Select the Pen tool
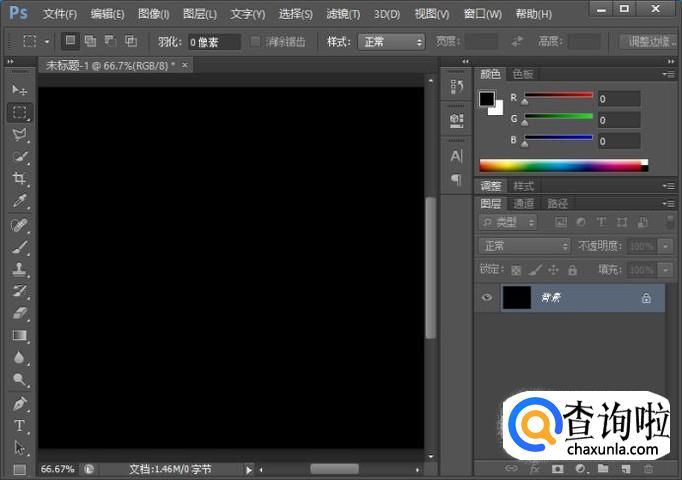Screen dimensions: 682x480 pyautogui.click(x=20, y=404)
